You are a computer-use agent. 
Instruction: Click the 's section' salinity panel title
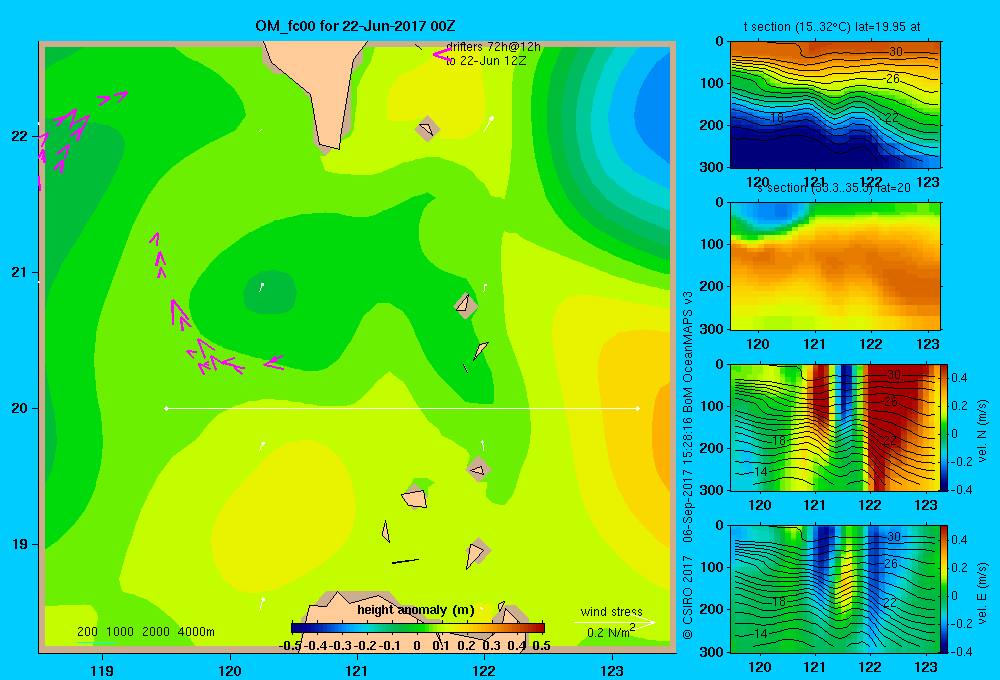(x=833, y=188)
